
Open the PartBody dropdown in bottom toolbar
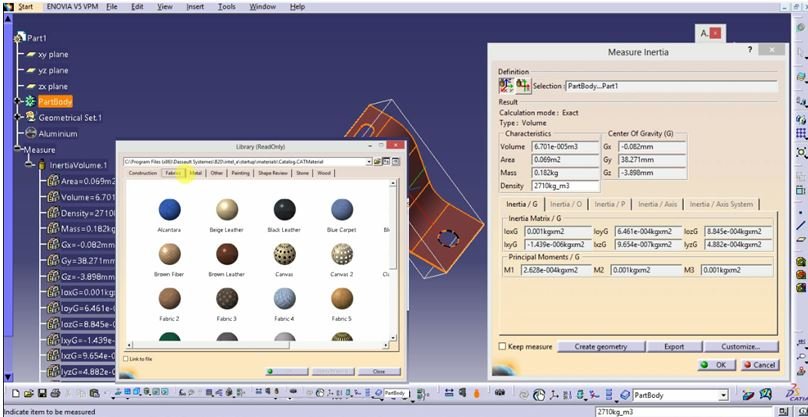pyautogui.click(x=723, y=395)
